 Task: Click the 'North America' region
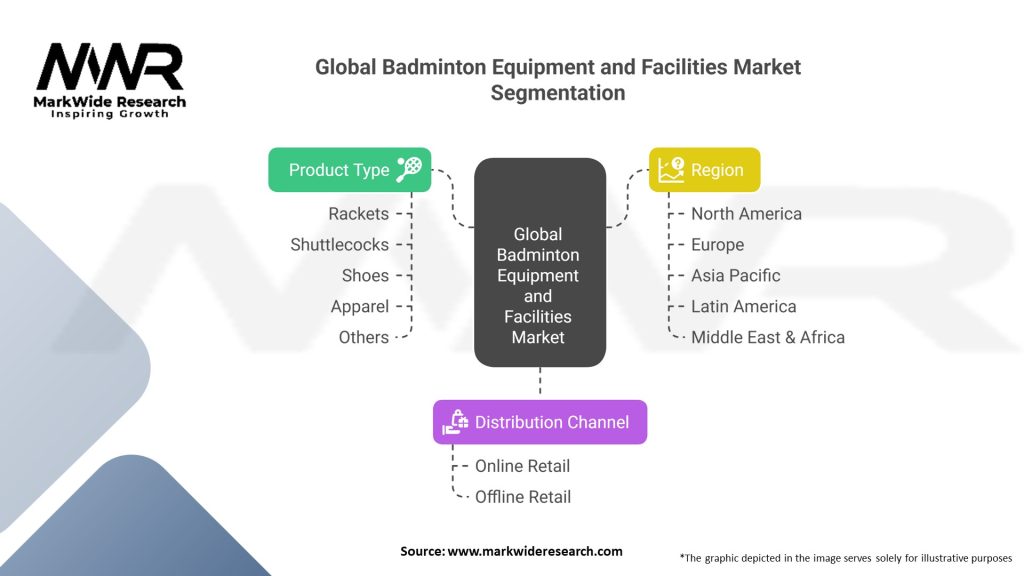click(x=746, y=214)
